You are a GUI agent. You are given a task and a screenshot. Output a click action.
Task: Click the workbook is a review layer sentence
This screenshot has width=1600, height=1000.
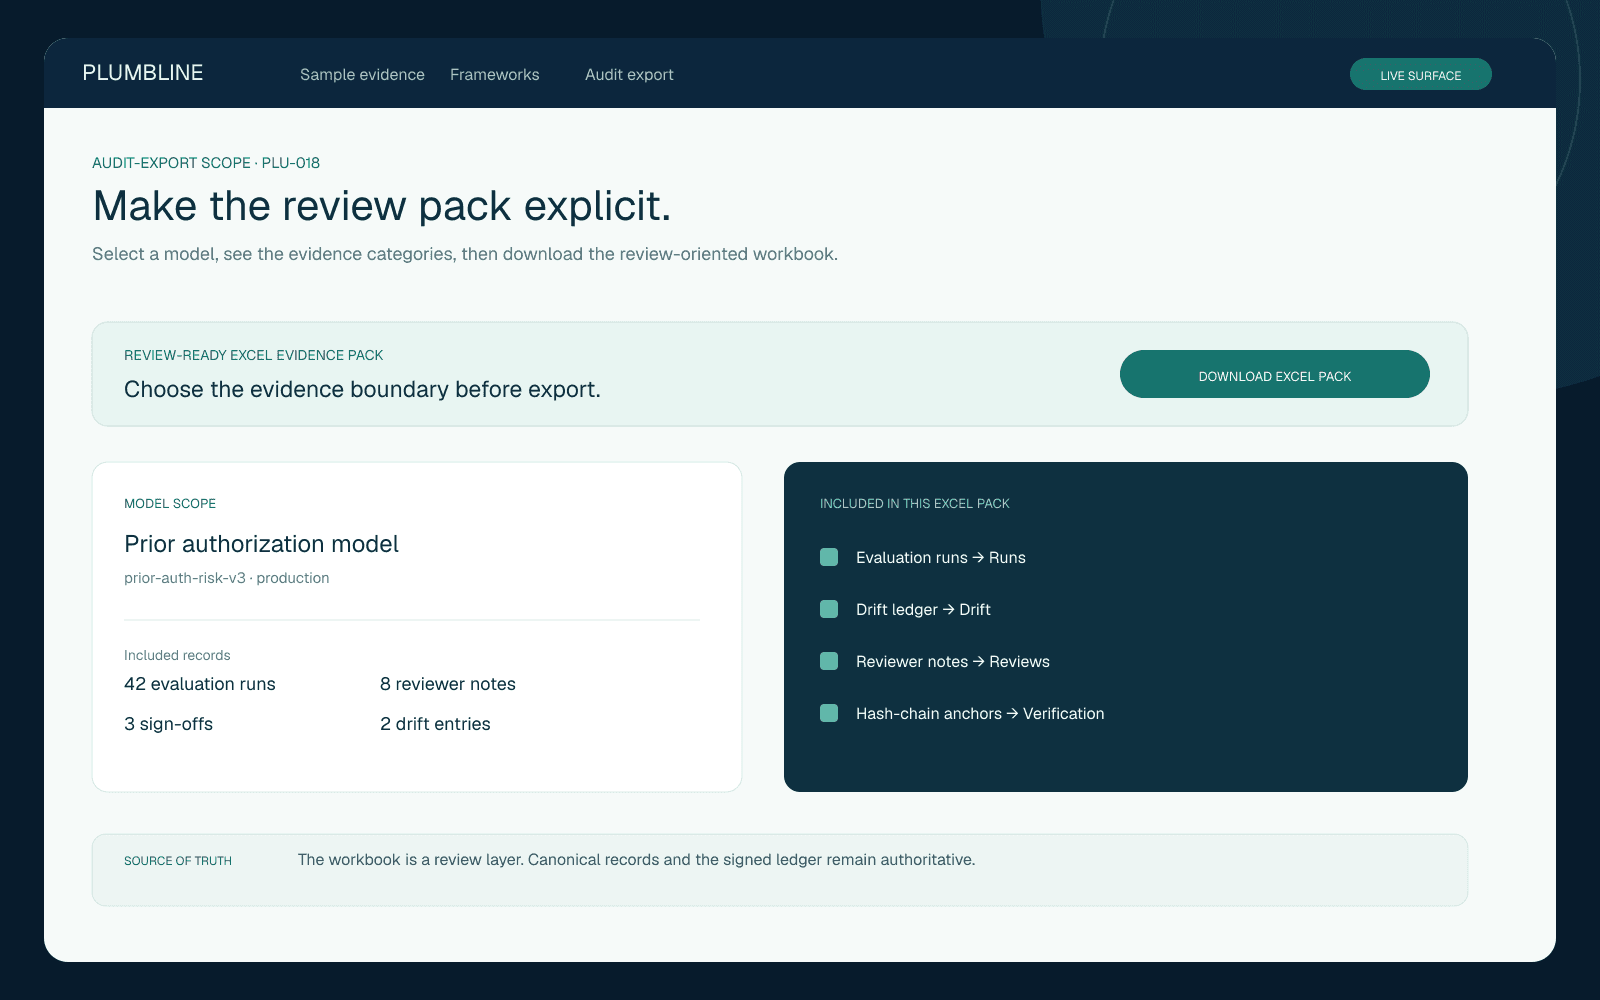tap(636, 860)
